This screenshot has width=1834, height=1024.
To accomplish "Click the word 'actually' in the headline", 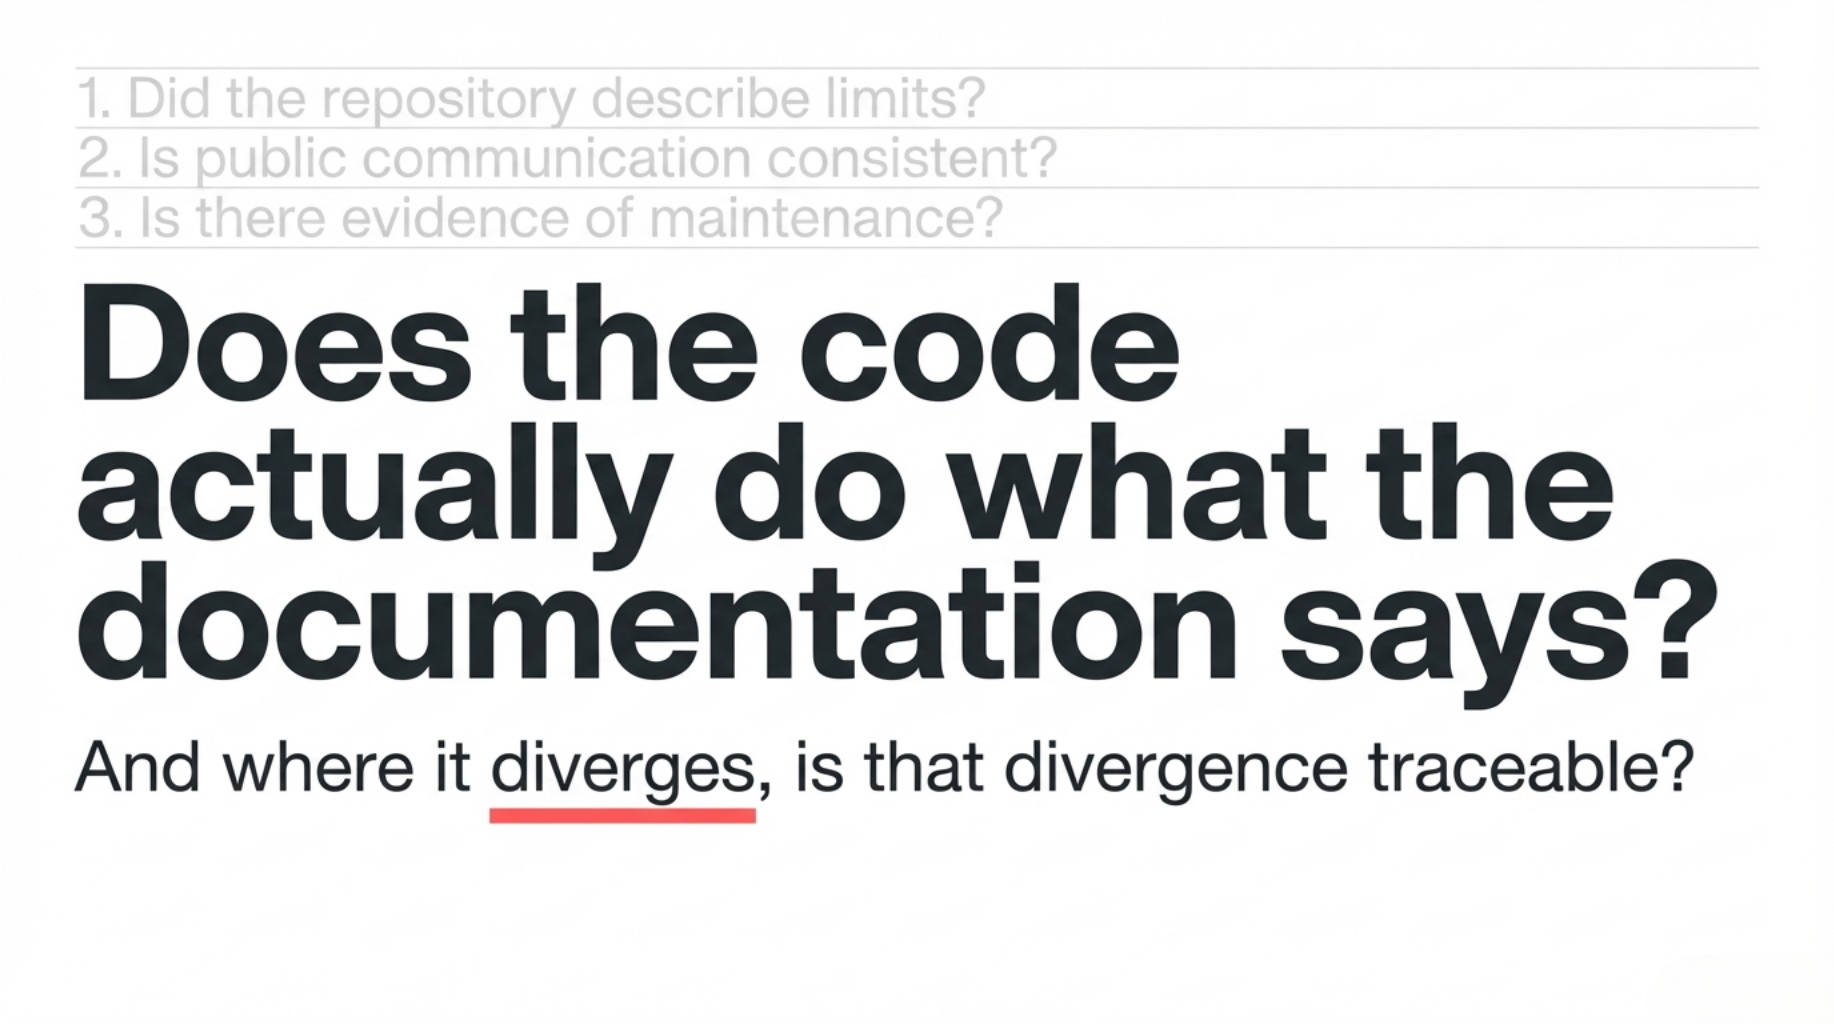I will pos(370,492).
